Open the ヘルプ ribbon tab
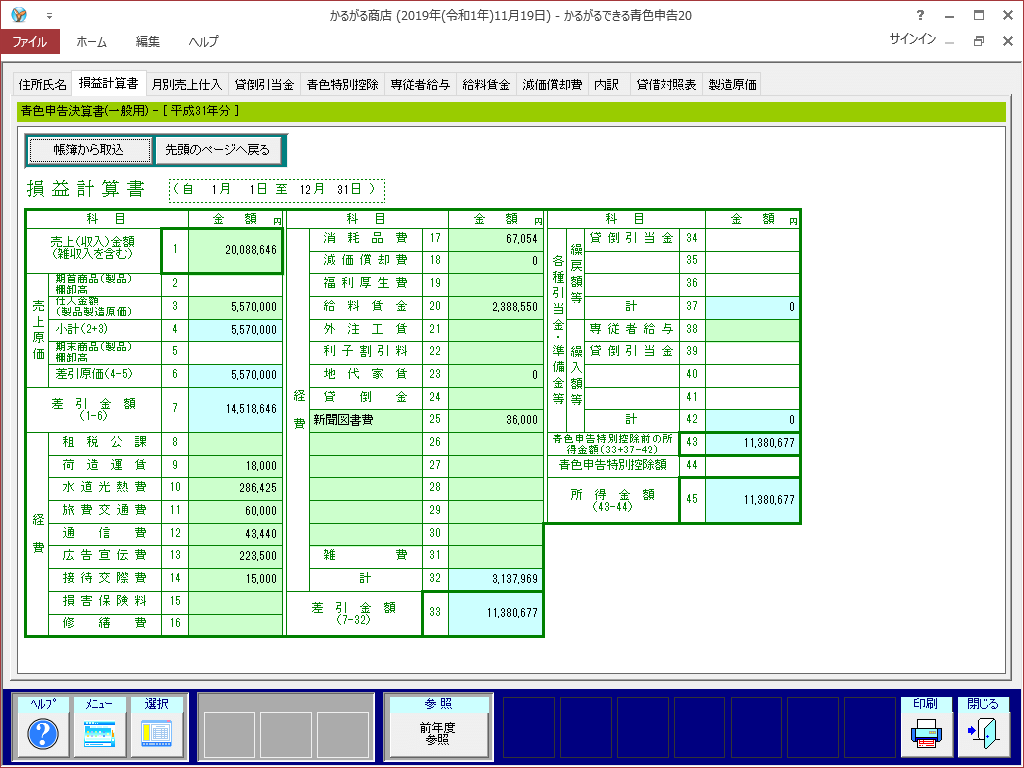The width and height of the screenshot is (1024, 768). click(204, 41)
